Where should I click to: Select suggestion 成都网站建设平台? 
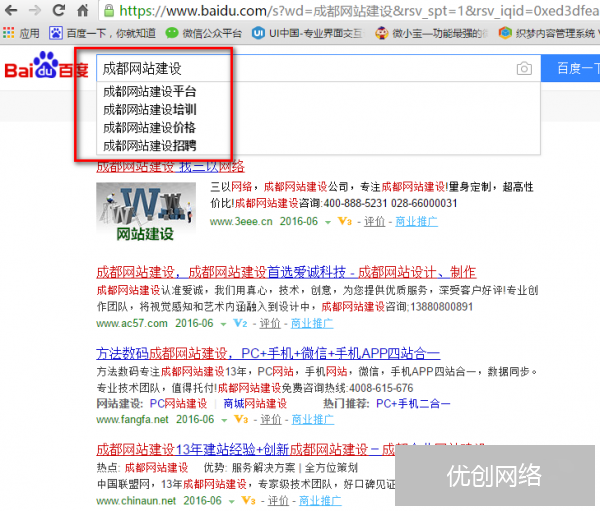[150, 91]
